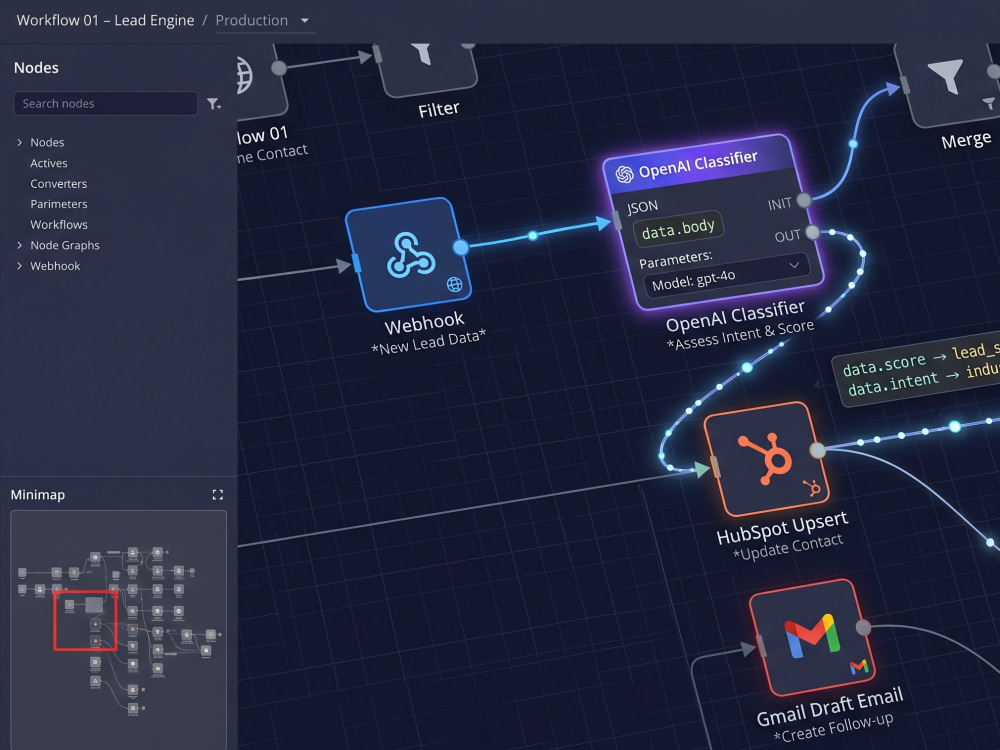The height and width of the screenshot is (750, 1000).
Task: Select the Webhook node icon
Action: (x=410, y=254)
